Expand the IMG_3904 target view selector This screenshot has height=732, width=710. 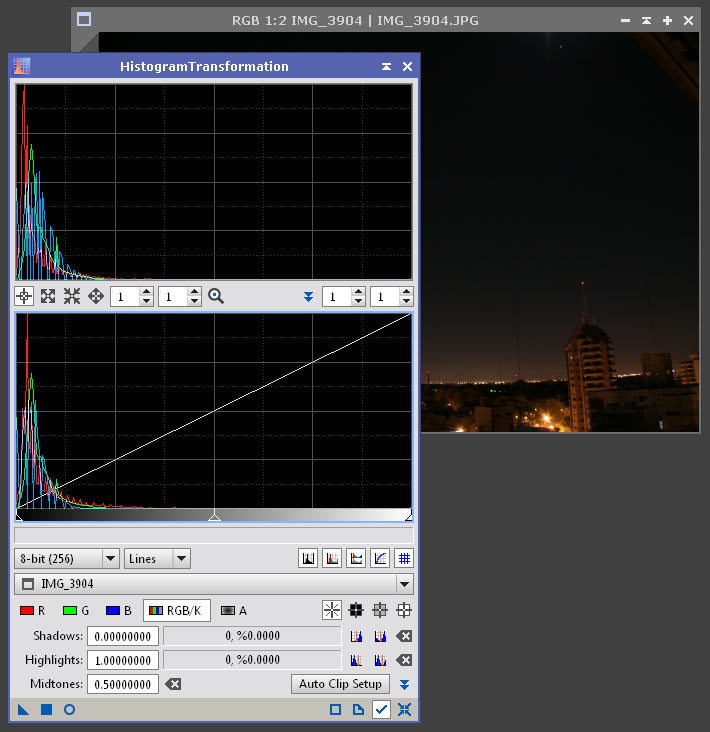[404, 584]
